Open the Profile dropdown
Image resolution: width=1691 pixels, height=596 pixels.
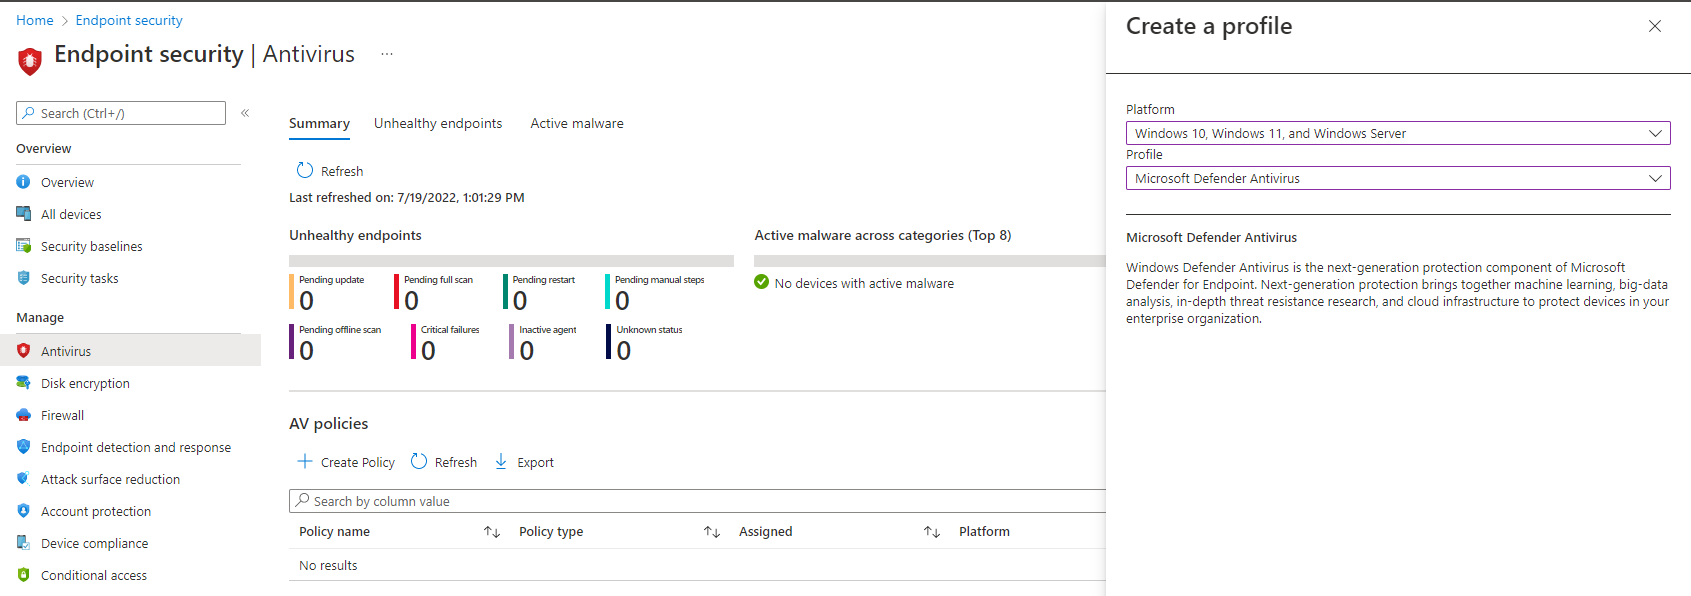1398,178
